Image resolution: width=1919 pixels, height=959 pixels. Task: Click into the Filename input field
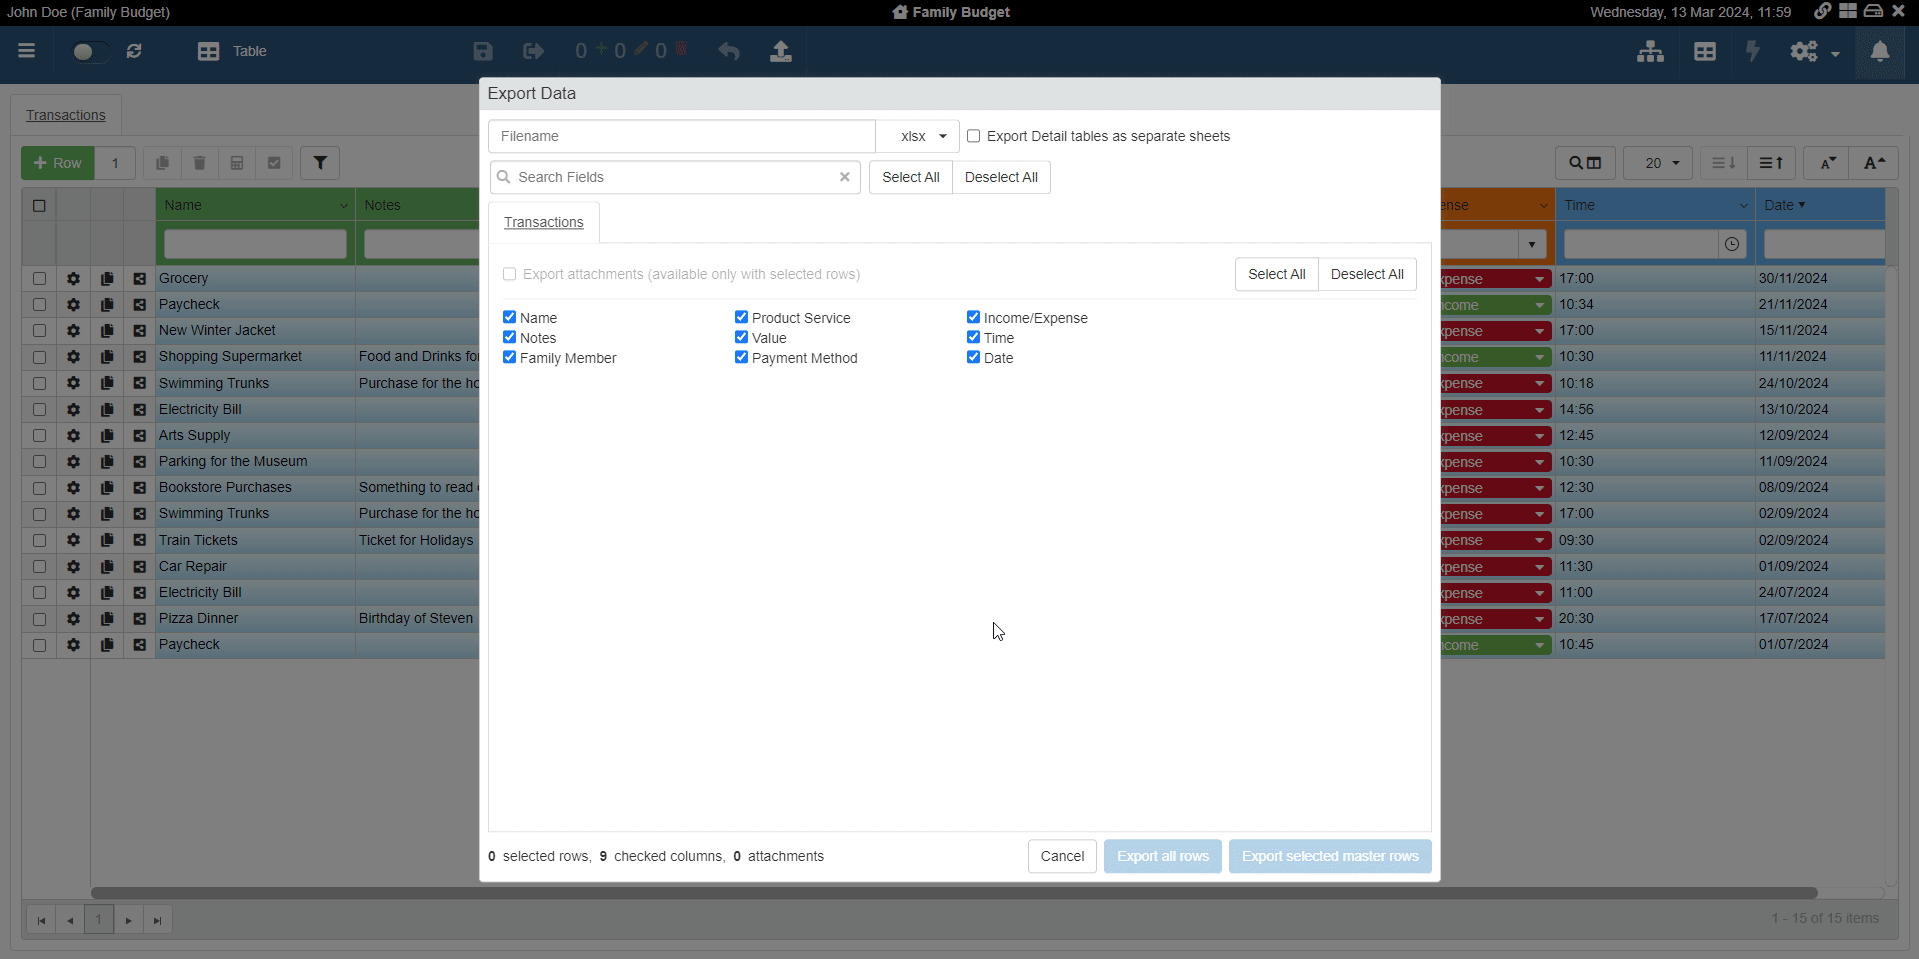click(682, 136)
